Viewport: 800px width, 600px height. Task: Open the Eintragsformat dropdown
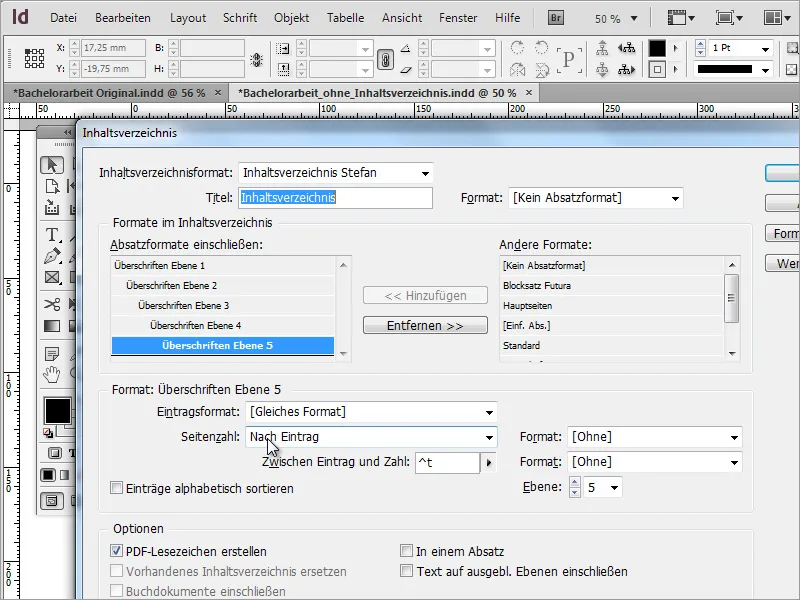click(371, 412)
